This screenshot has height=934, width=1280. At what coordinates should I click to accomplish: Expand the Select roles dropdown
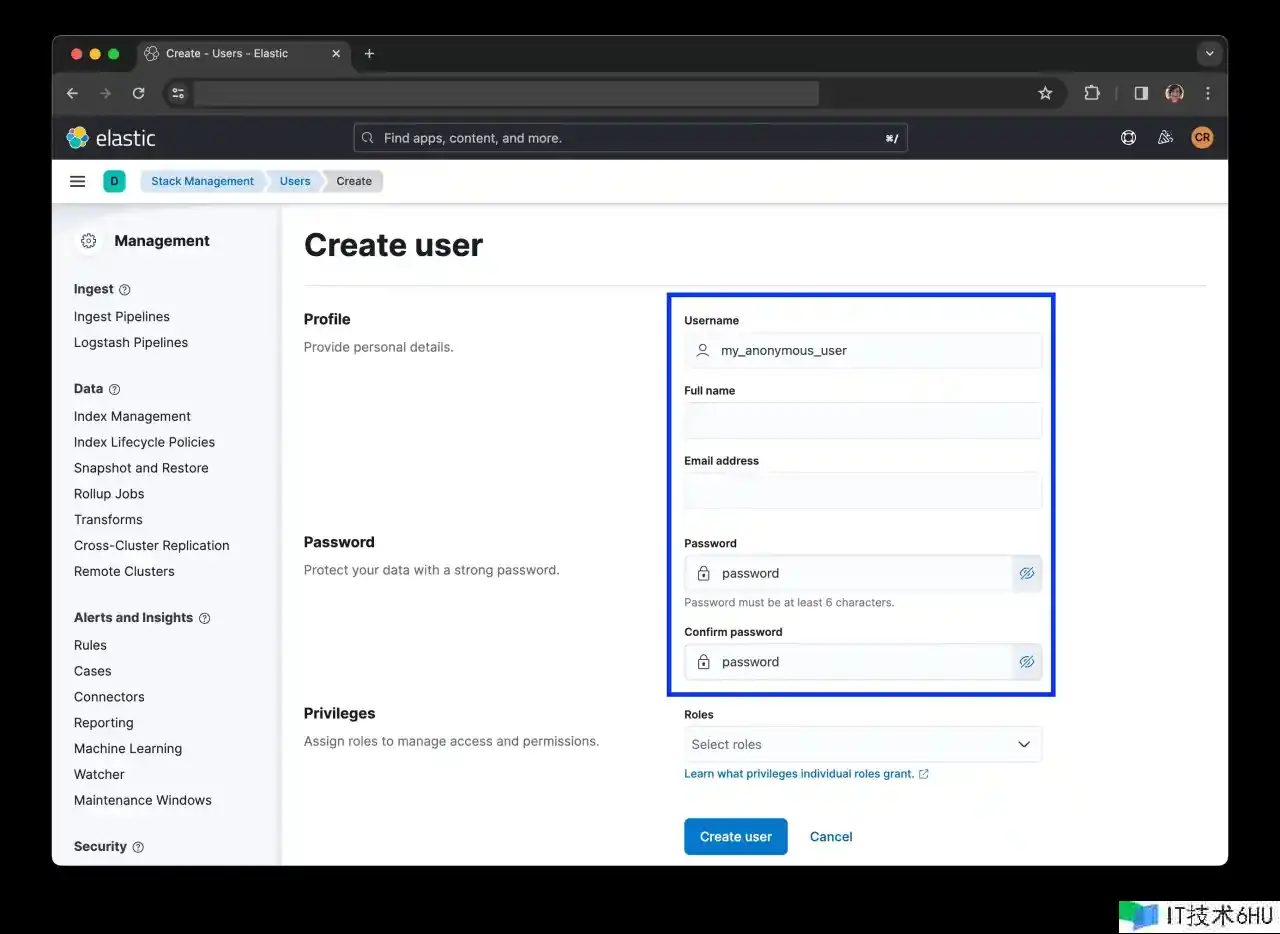point(862,745)
